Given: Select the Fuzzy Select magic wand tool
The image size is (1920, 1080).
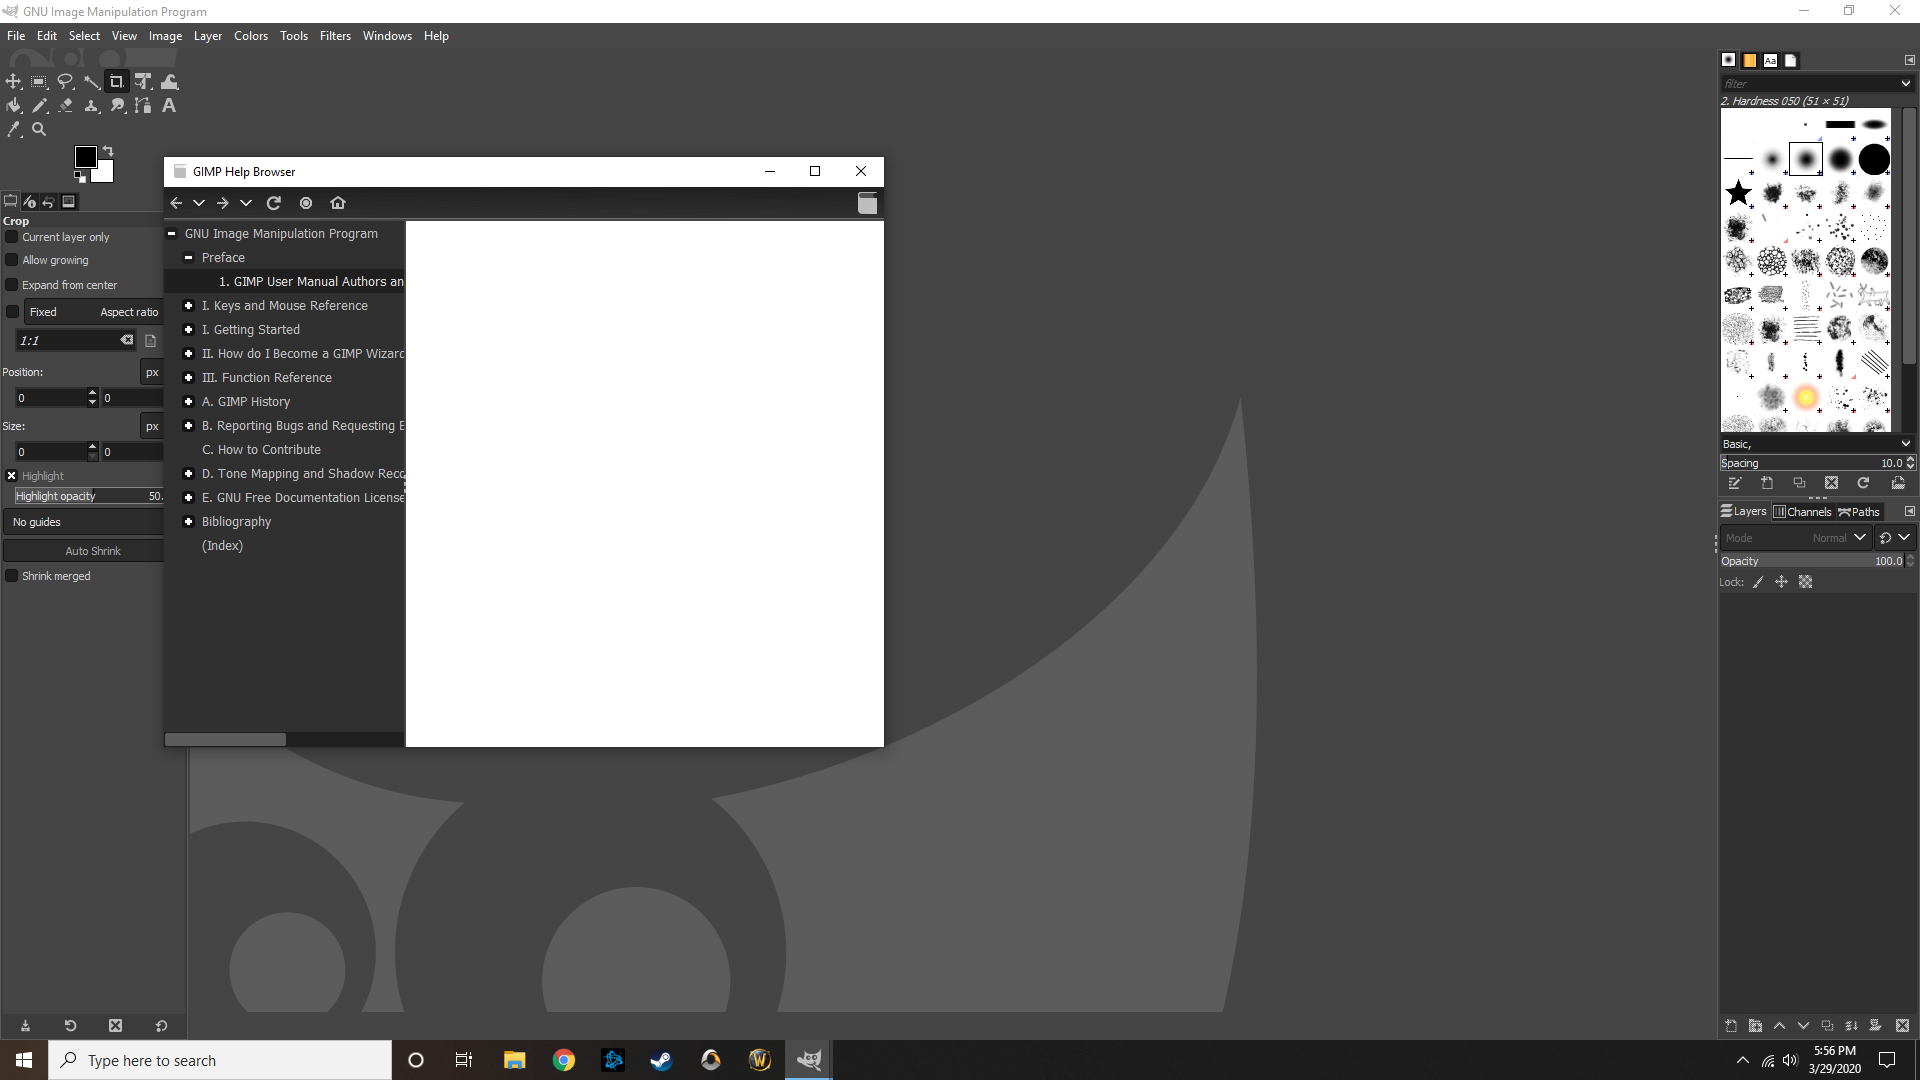Looking at the screenshot, I should coord(91,82).
